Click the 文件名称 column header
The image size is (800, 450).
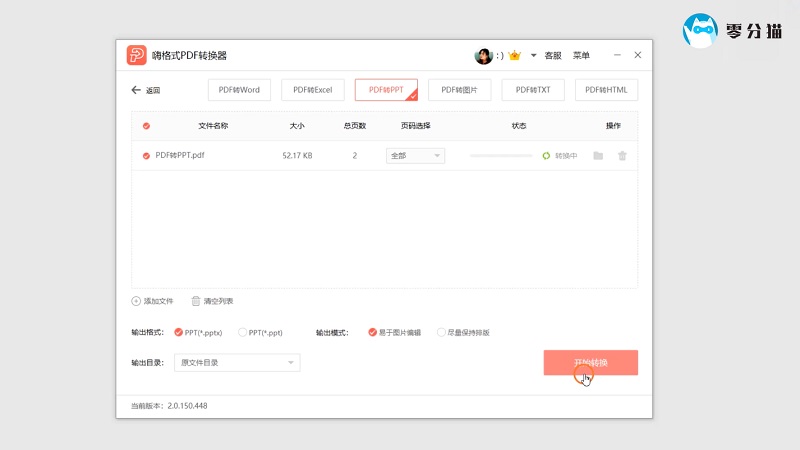(x=213, y=126)
